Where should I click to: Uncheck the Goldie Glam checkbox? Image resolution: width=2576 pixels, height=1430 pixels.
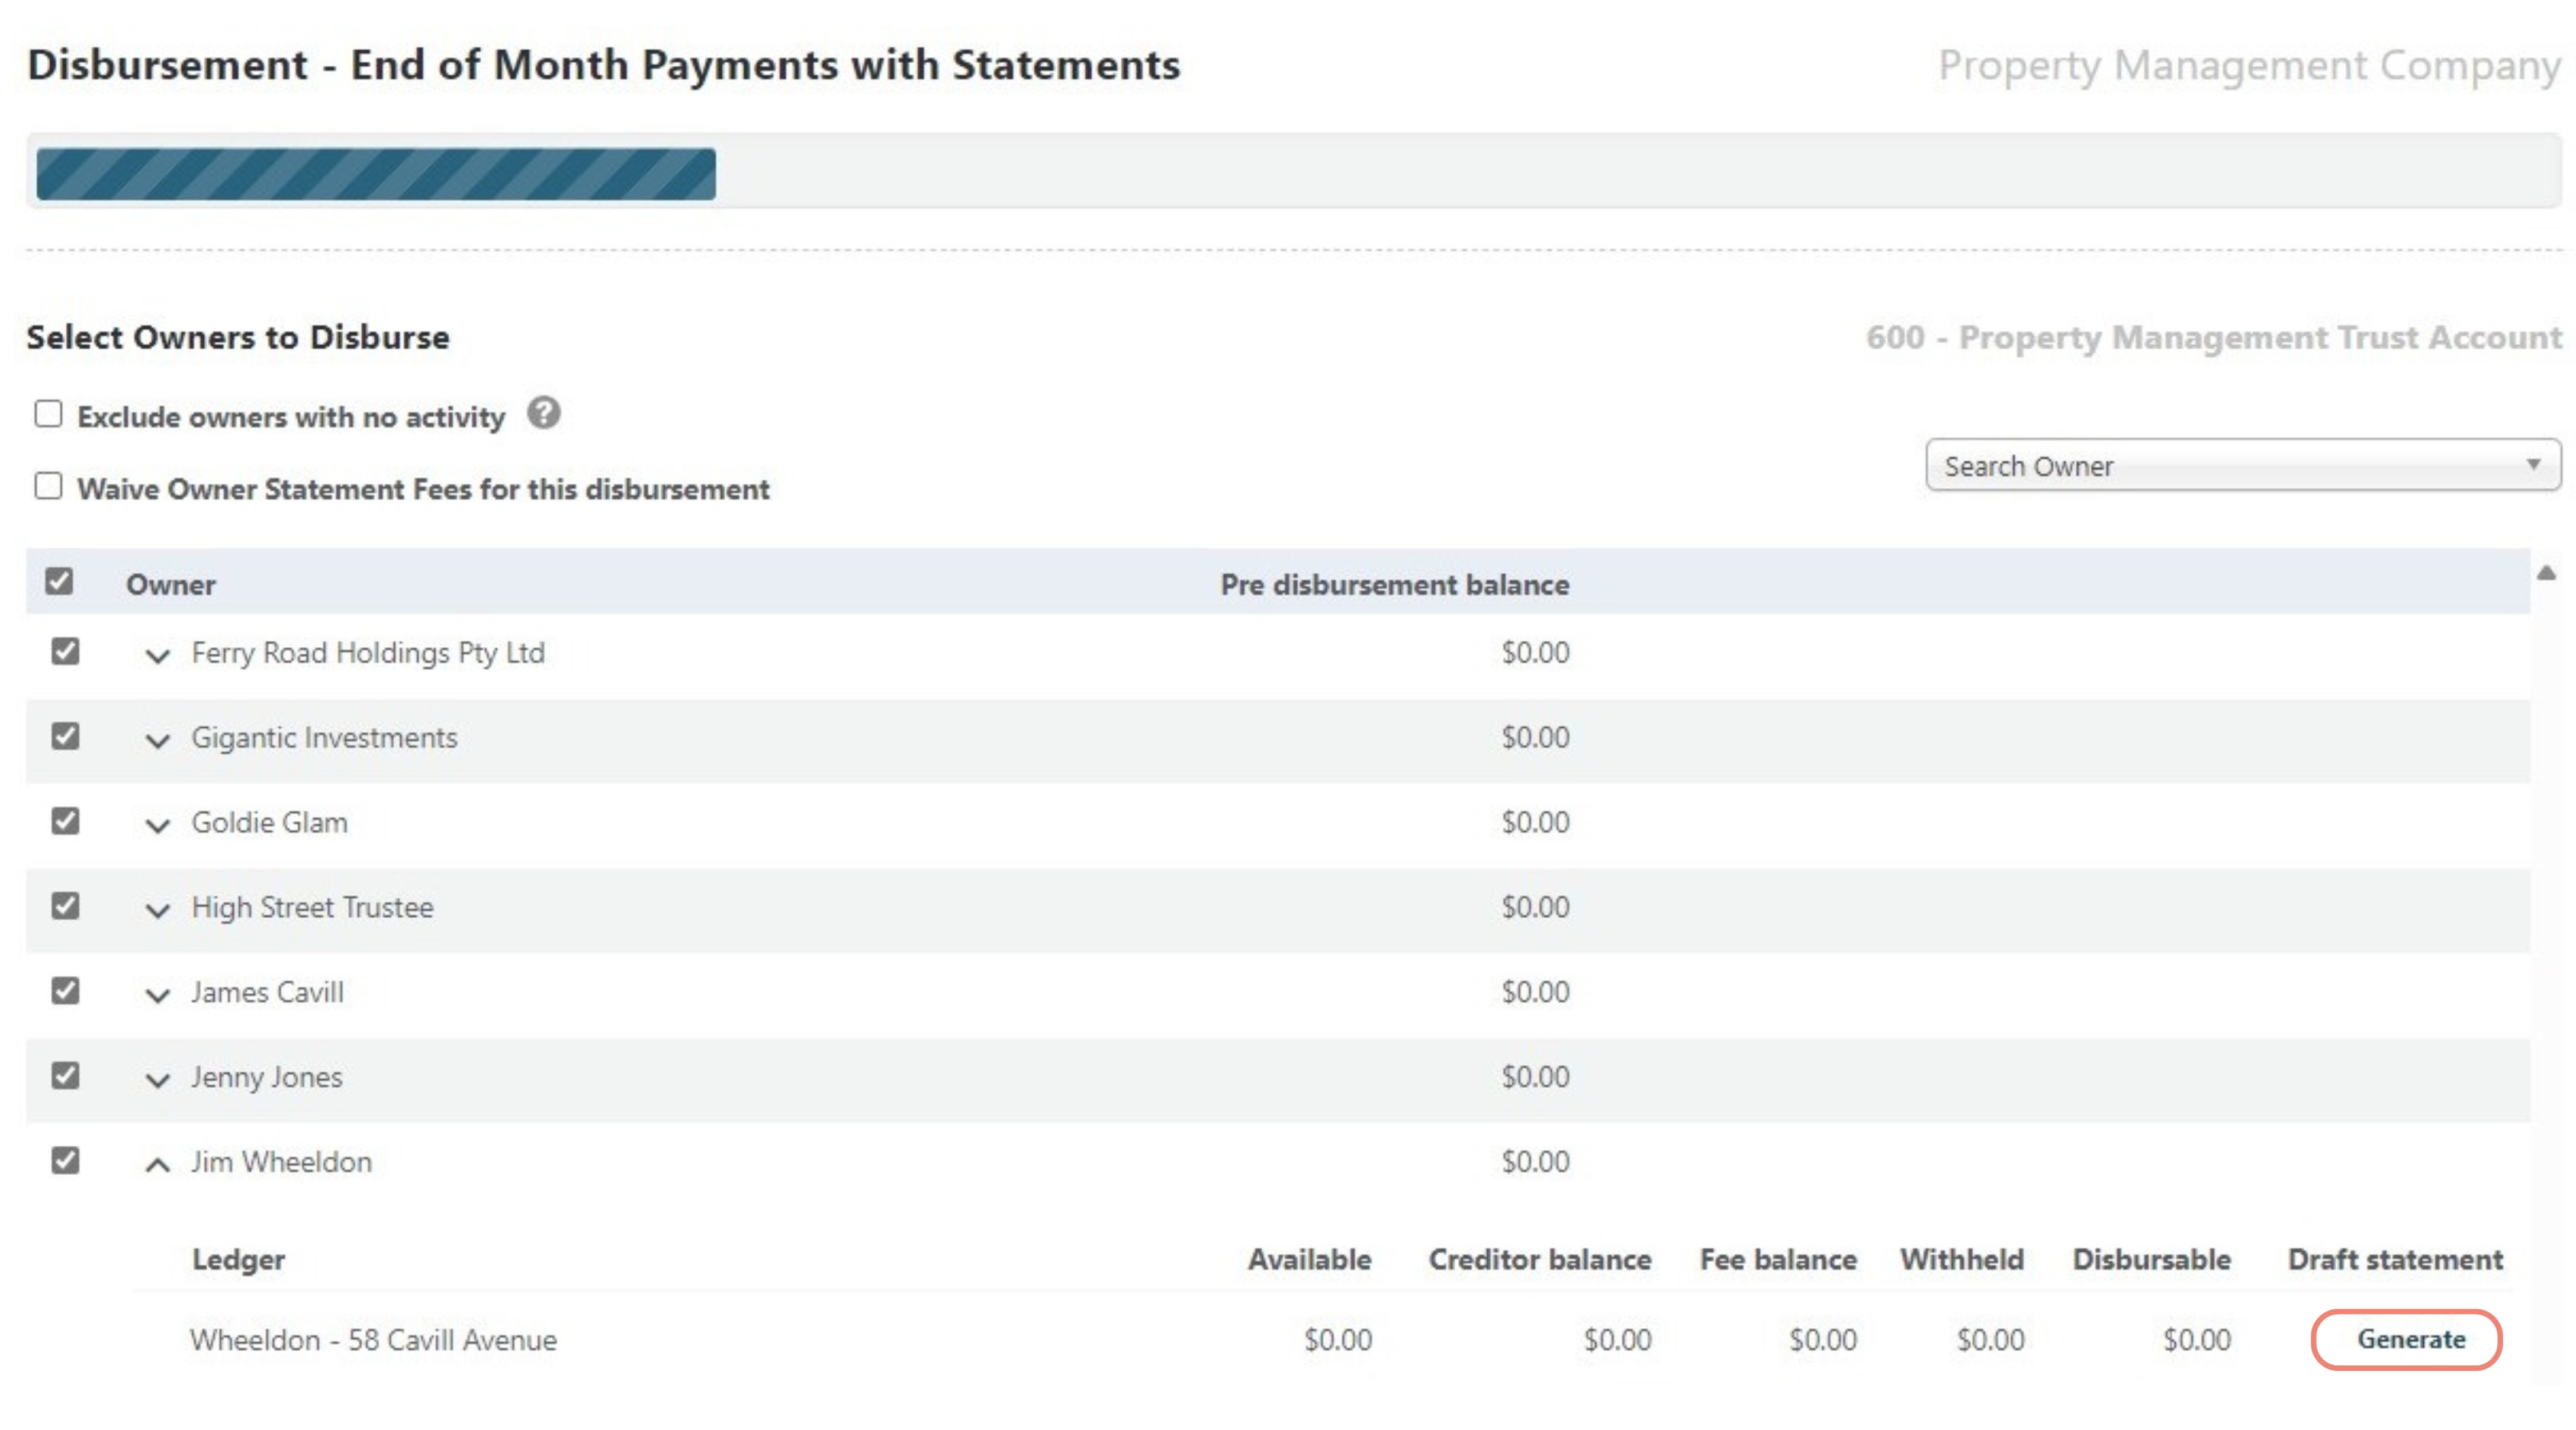click(x=65, y=822)
